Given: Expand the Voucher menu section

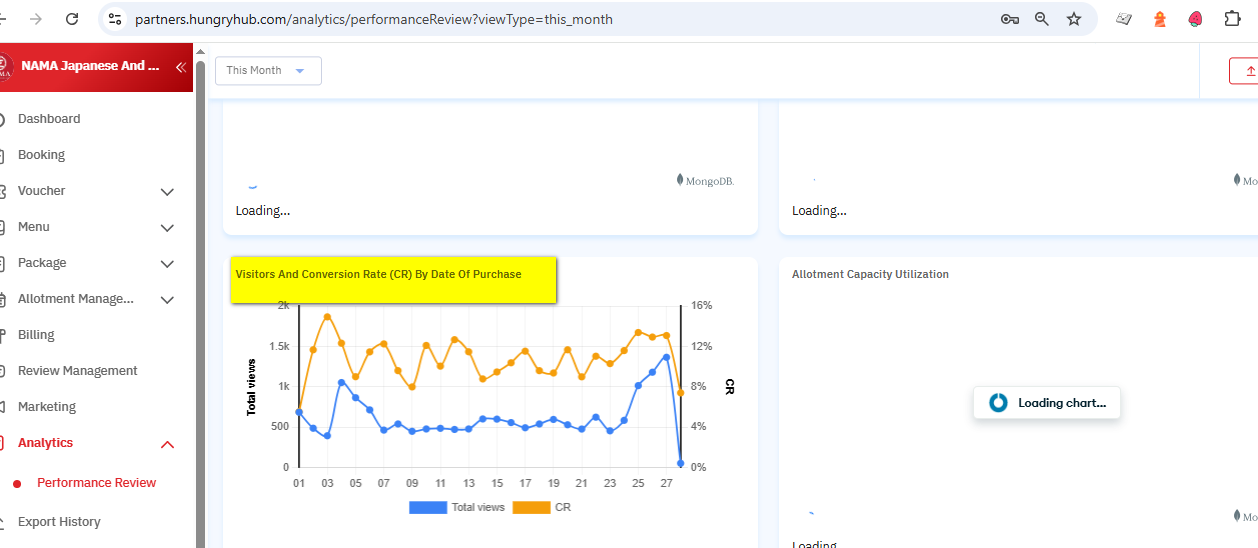Looking at the screenshot, I should pyautogui.click(x=167, y=191).
